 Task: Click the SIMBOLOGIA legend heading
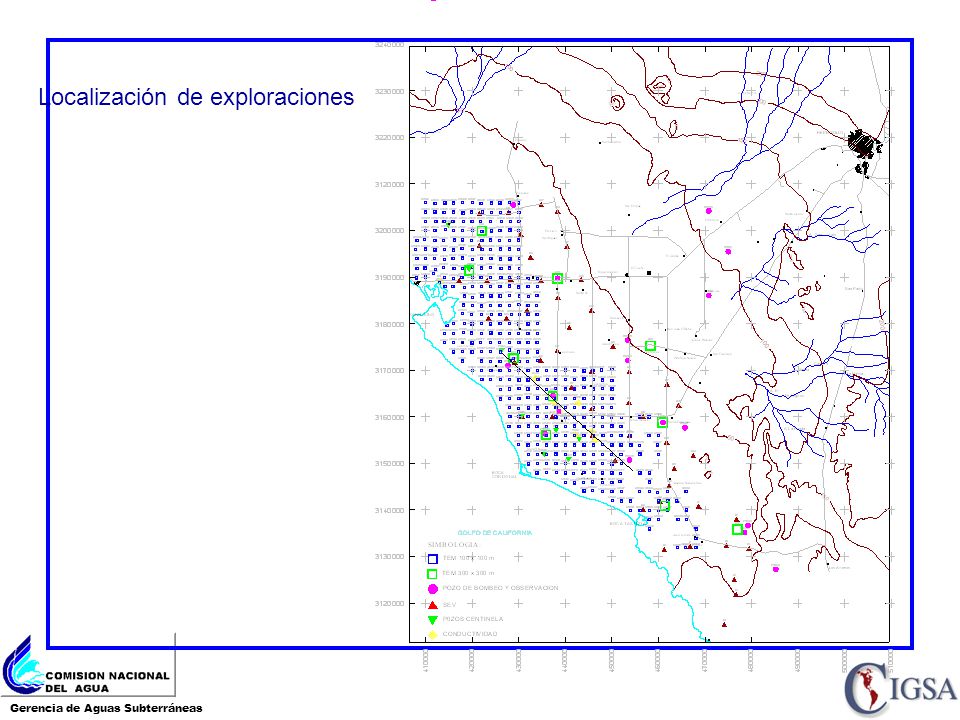tap(453, 545)
